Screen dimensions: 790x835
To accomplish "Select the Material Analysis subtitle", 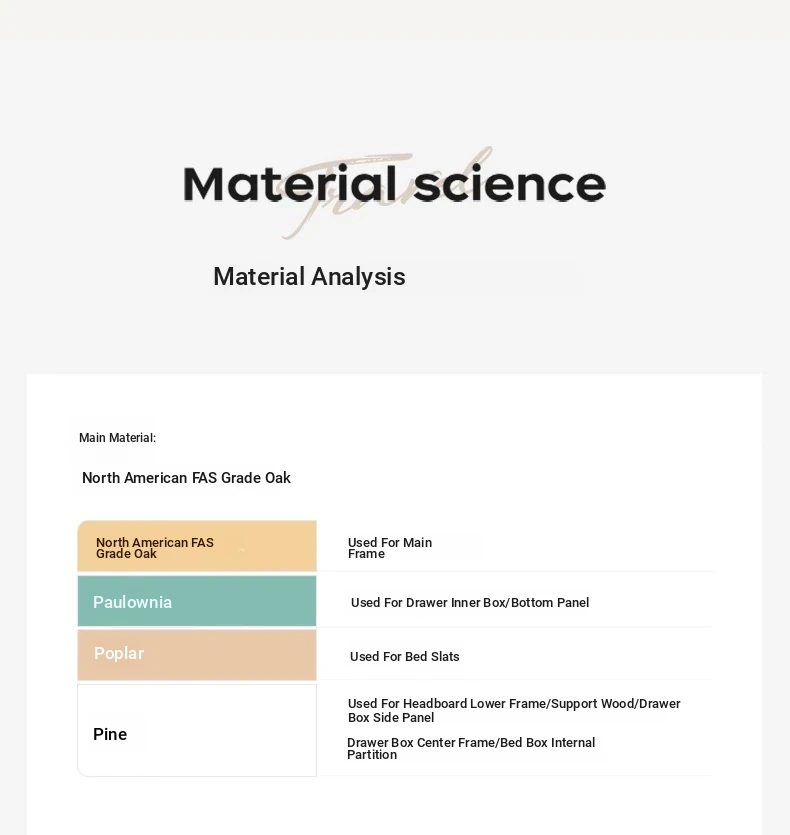I will coord(310,277).
